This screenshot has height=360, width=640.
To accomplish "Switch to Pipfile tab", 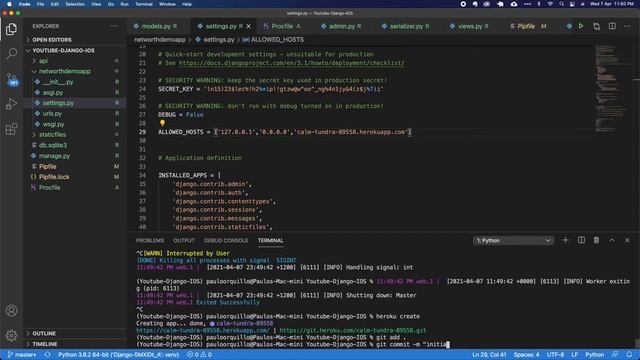I will [x=526, y=26].
